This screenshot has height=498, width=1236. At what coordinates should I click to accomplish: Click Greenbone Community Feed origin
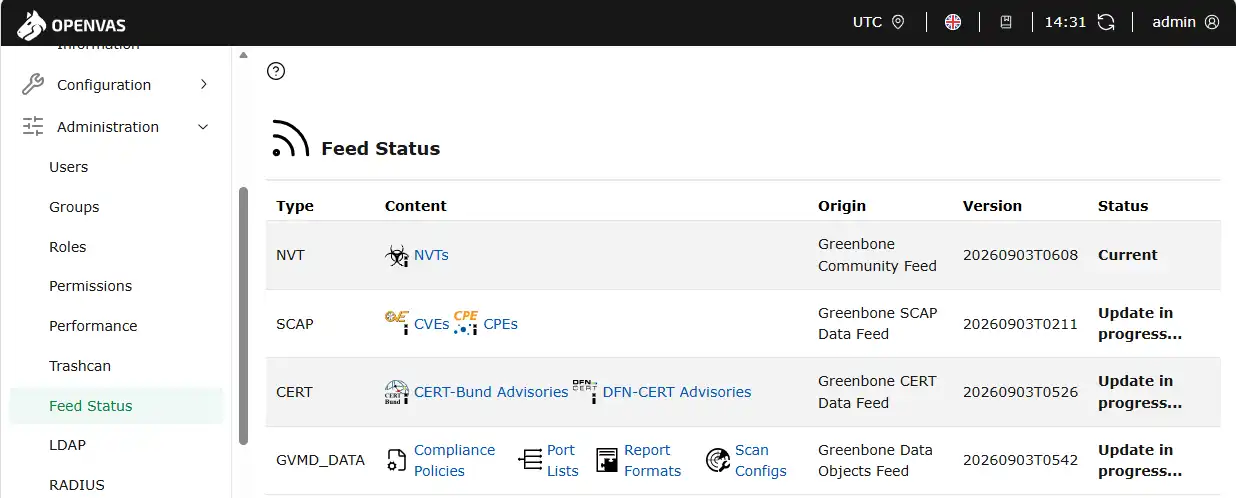[x=877, y=255]
